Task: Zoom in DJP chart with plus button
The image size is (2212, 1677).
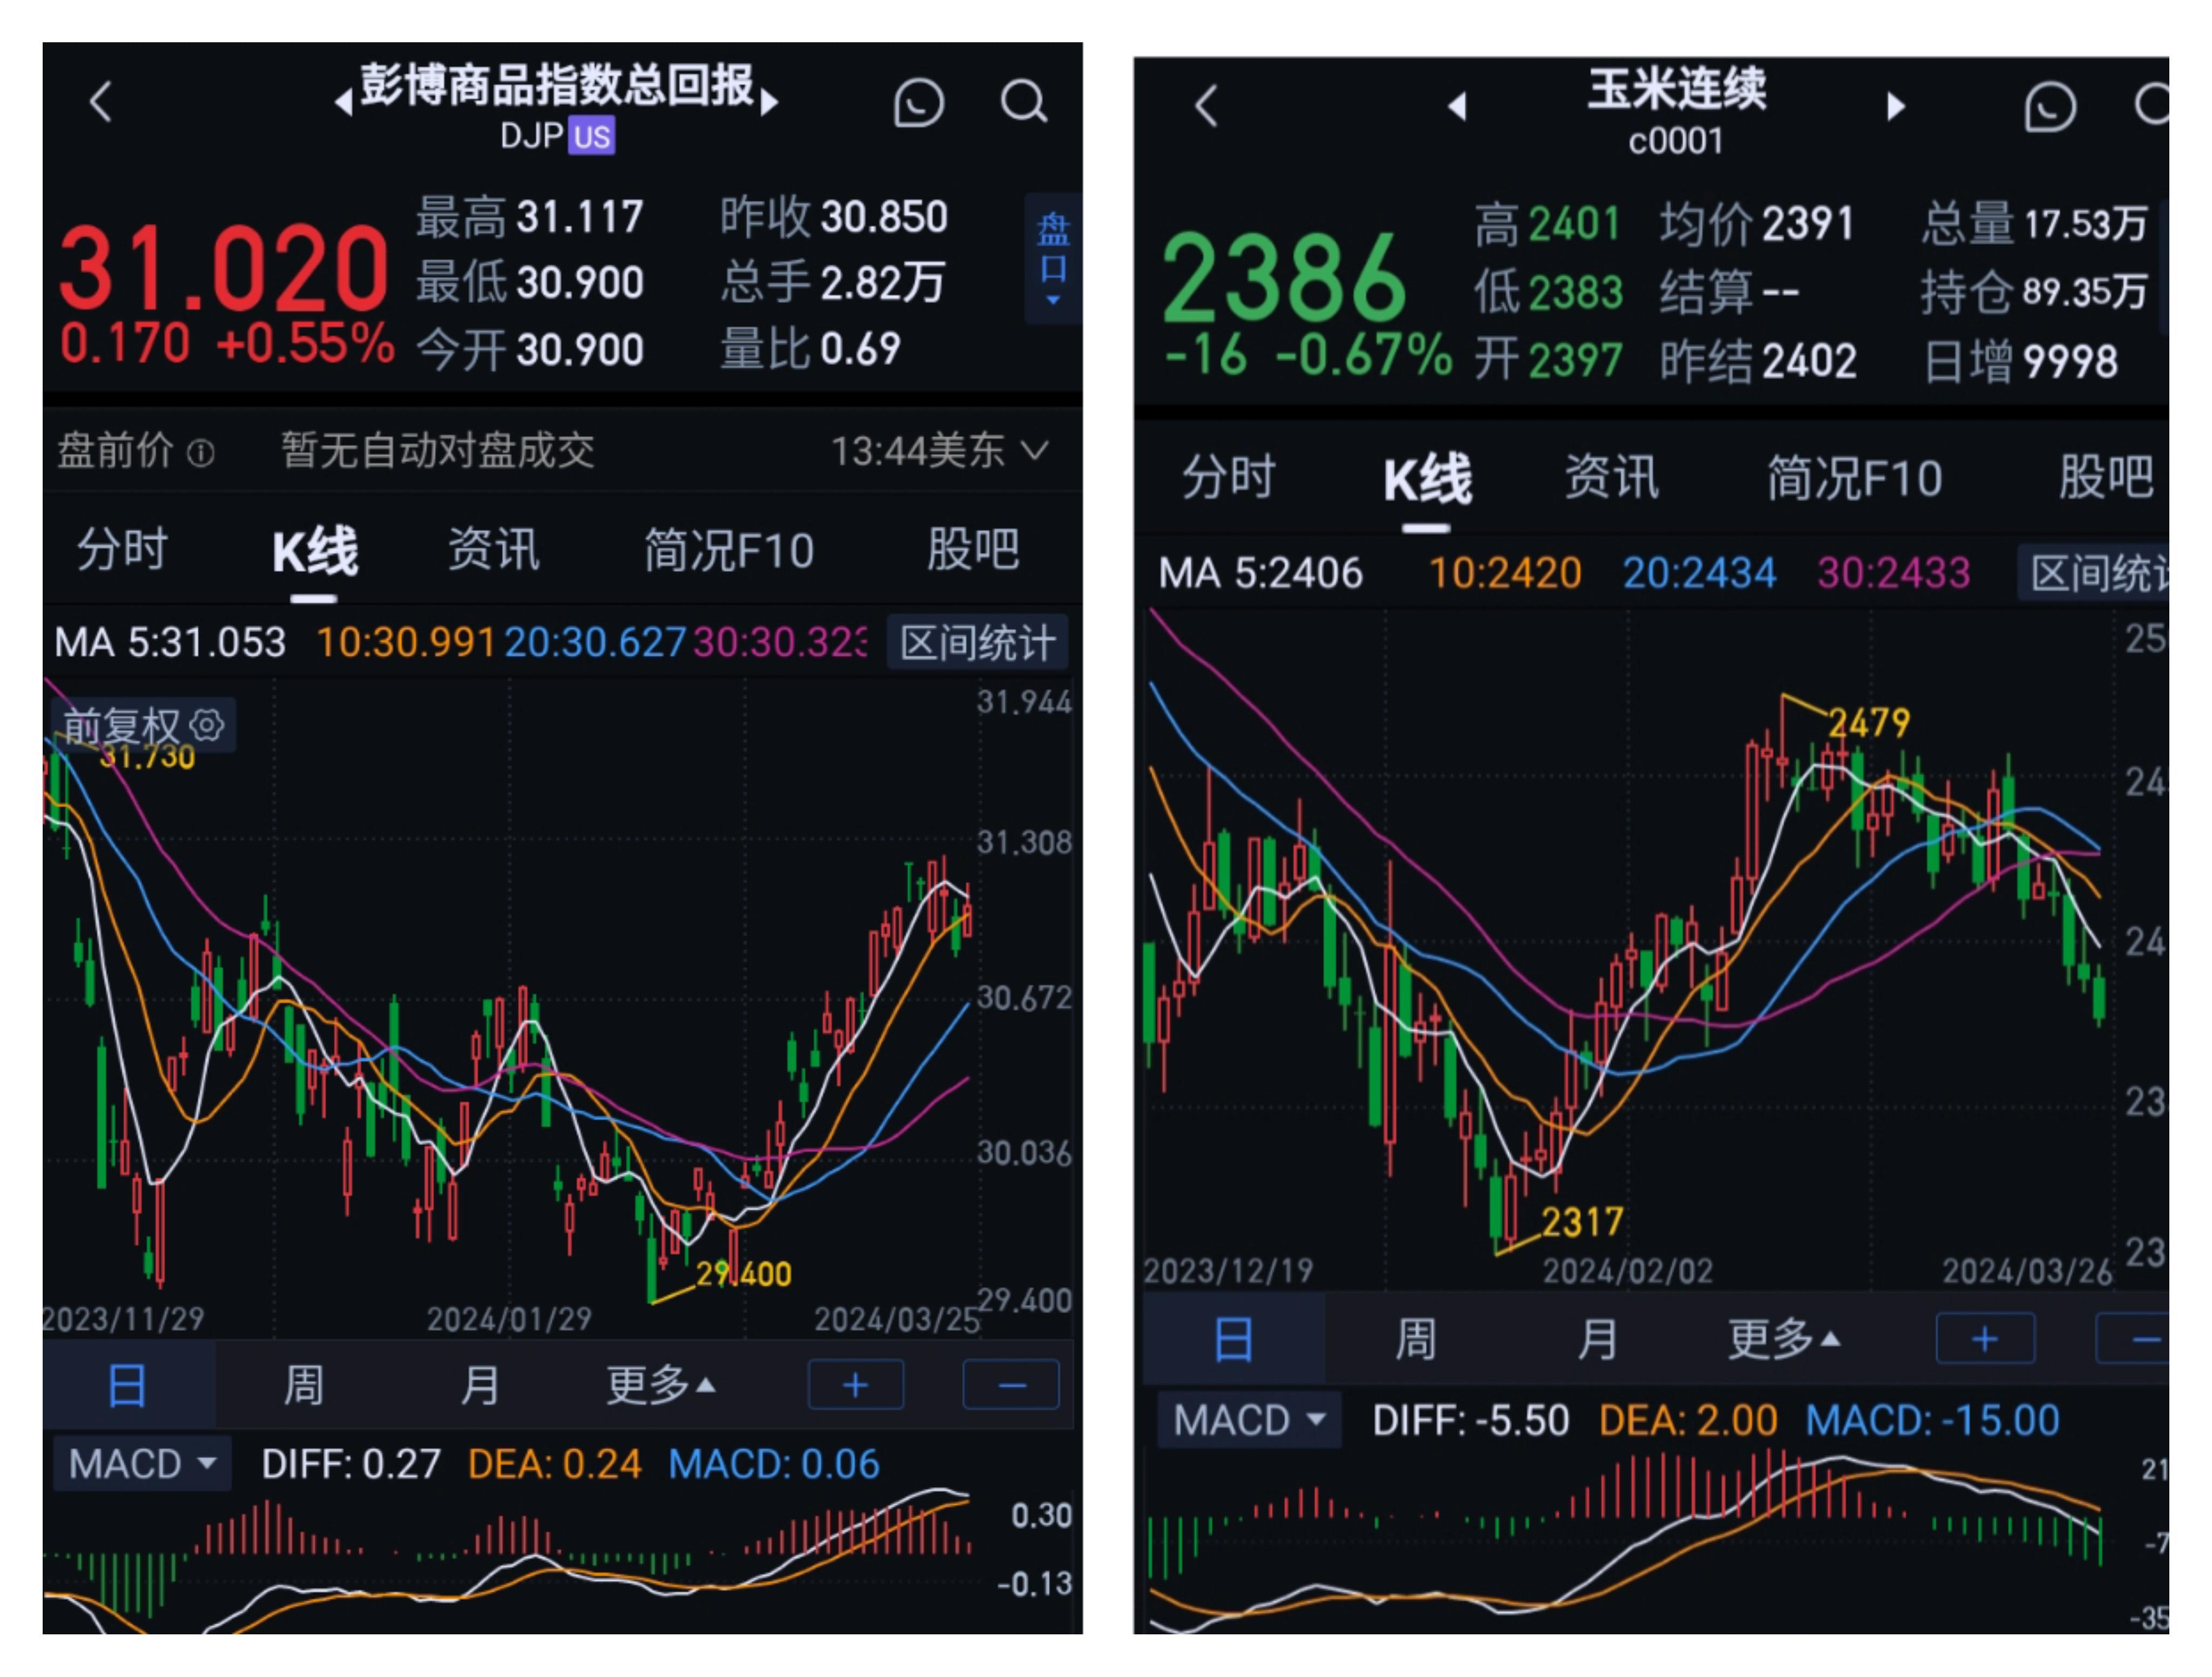Action: 855,1385
